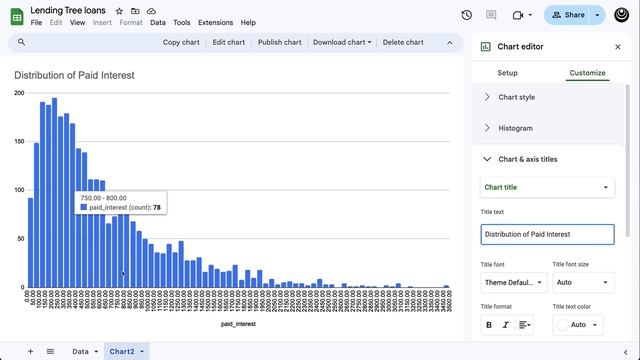The width and height of the screenshot is (640, 360).
Task: Click Delete chart button
Action: point(403,42)
